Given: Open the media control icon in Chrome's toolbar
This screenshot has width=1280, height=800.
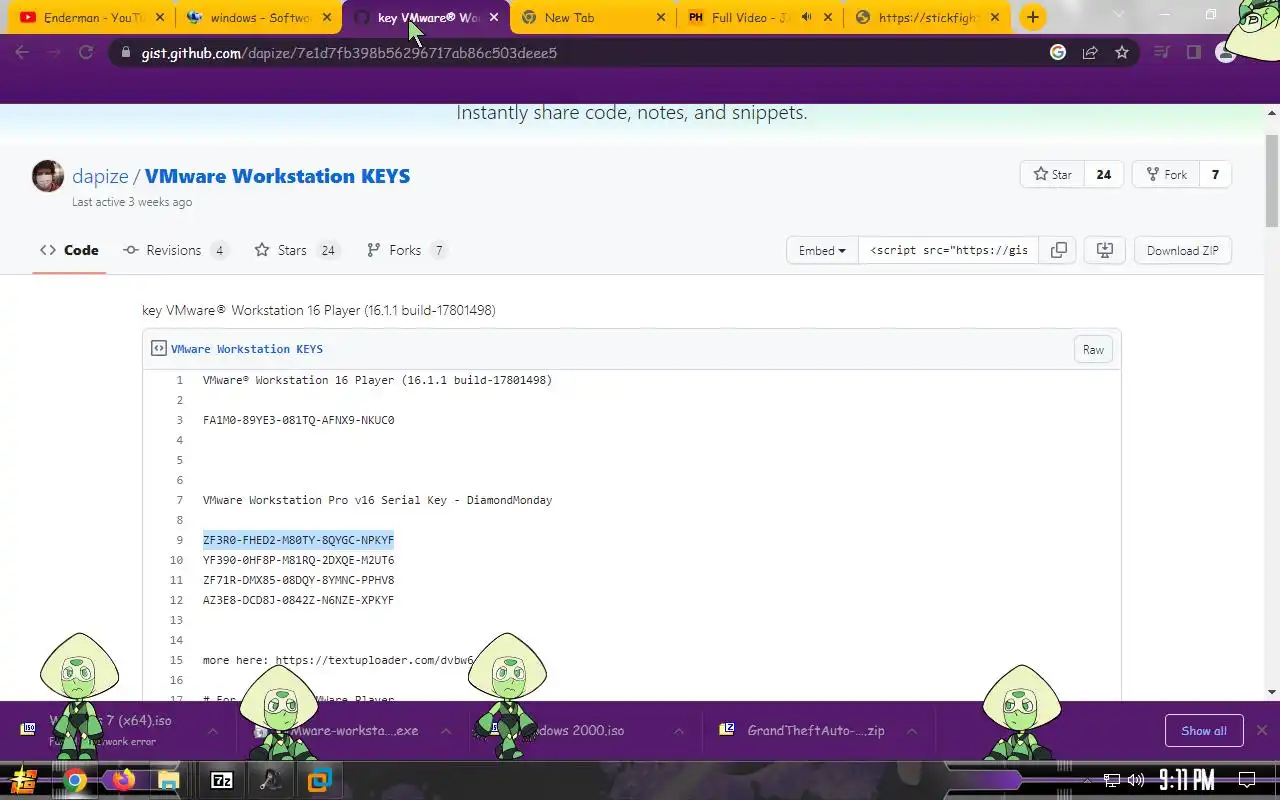Looking at the screenshot, I should coord(1162,52).
